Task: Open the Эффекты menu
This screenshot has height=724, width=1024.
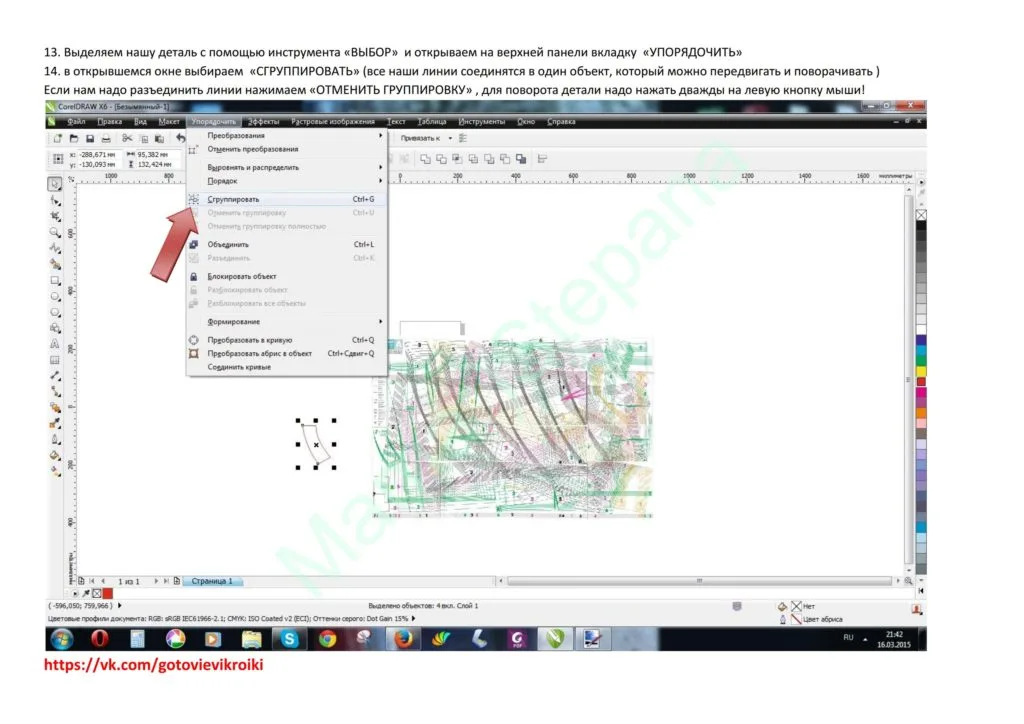Action: pos(263,121)
